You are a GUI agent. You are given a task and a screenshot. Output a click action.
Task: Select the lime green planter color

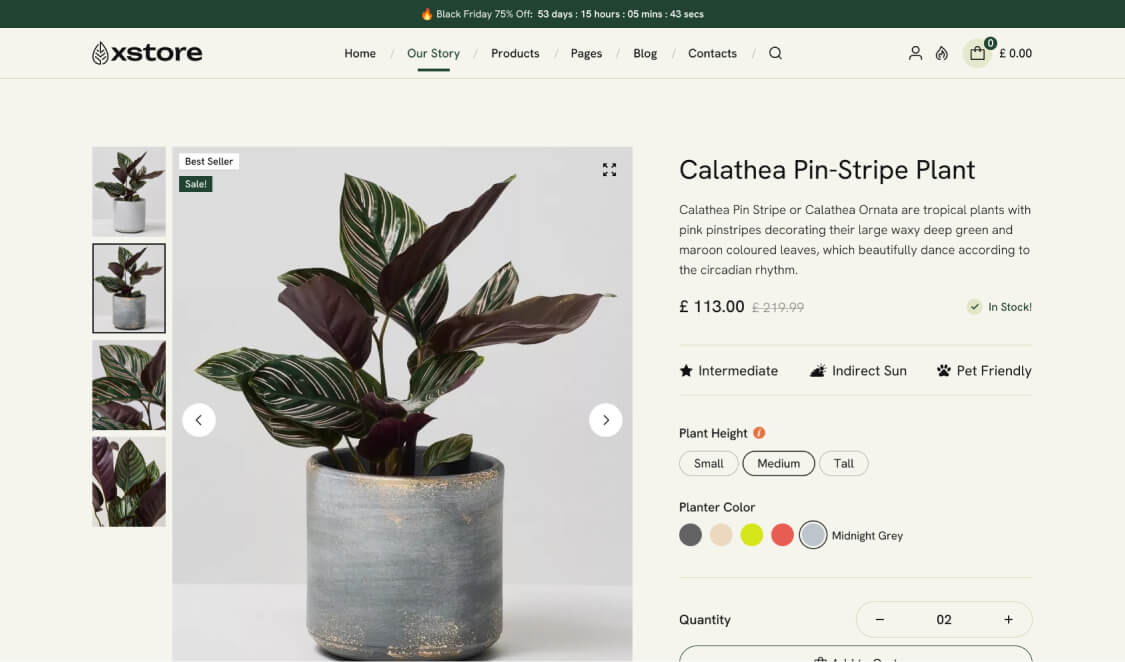coord(752,535)
